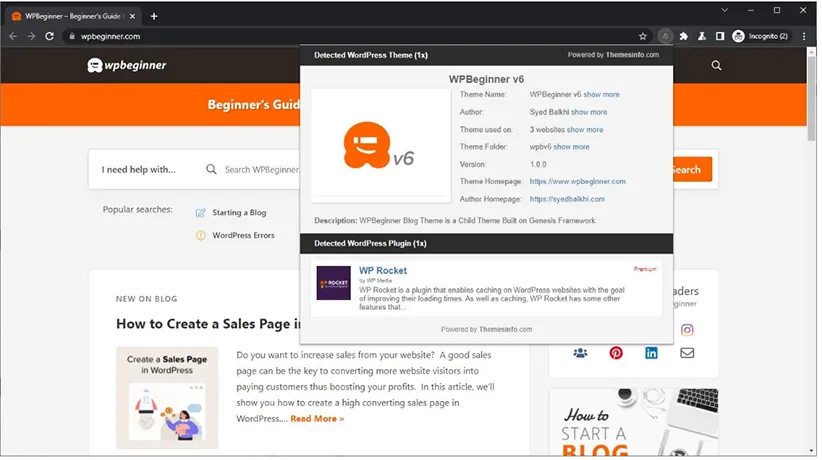Click the Read More link
This screenshot has width=822, height=460.
coord(317,419)
